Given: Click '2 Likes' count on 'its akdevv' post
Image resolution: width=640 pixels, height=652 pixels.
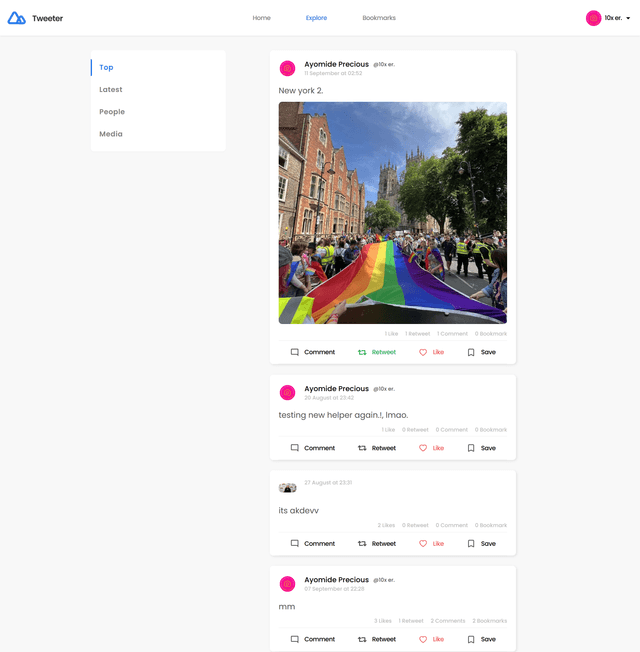Looking at the screenshot, I should click(x=386, y=525).
